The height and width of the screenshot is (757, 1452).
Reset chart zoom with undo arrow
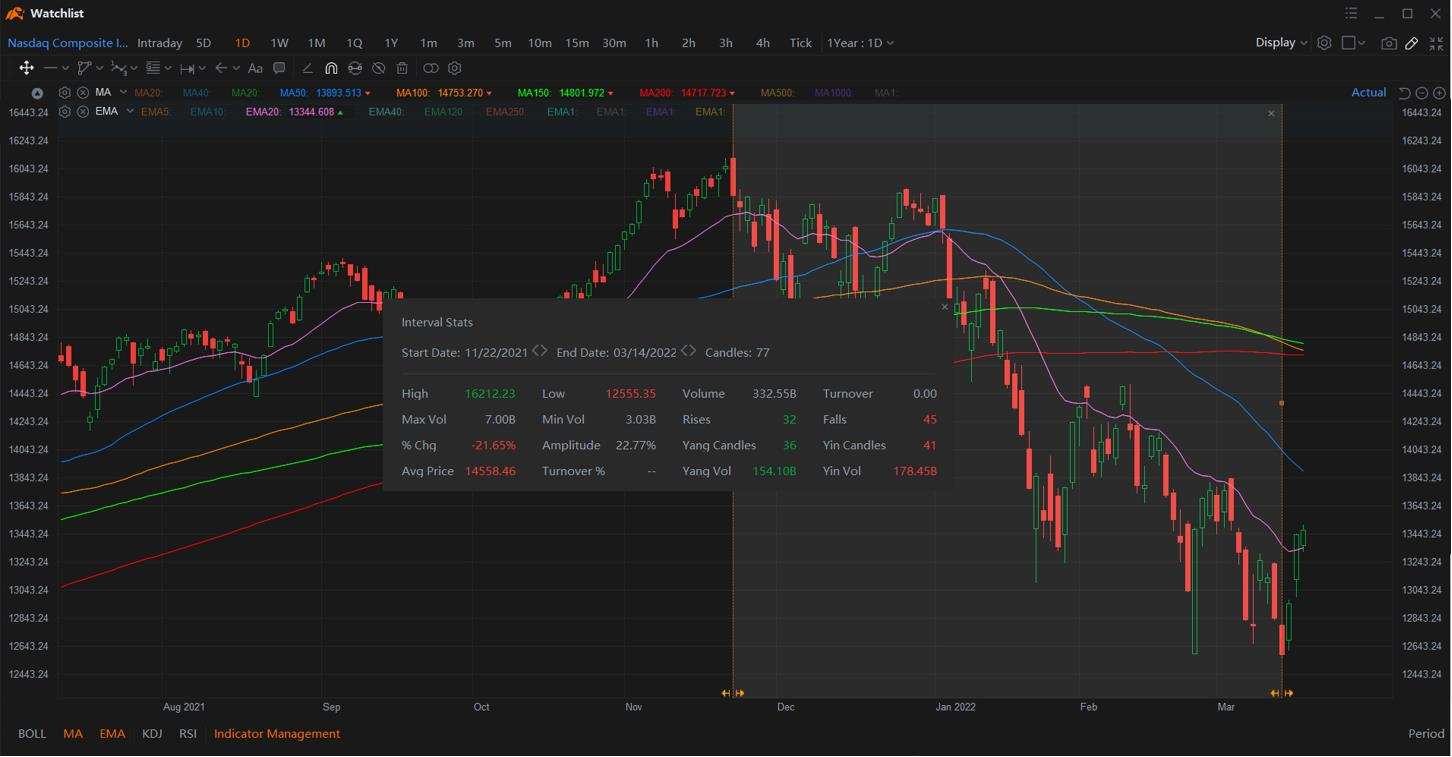coord(1404,93)
